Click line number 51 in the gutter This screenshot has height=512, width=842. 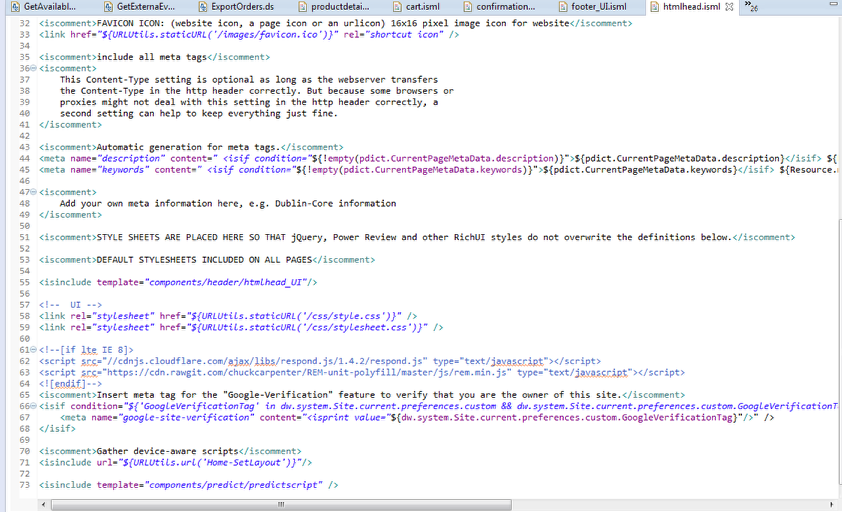(x=25, y=237)
